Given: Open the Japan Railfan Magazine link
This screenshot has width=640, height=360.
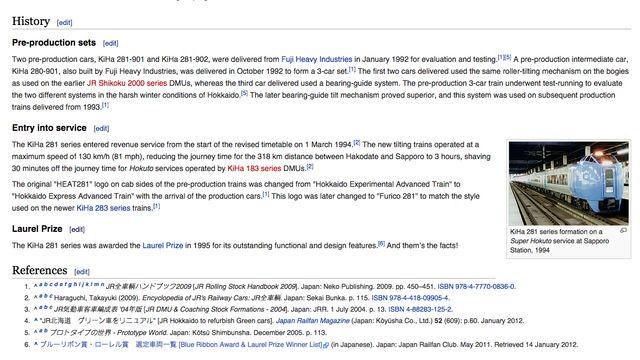Looking at the screenshot, I should click(x=313, y=321).
